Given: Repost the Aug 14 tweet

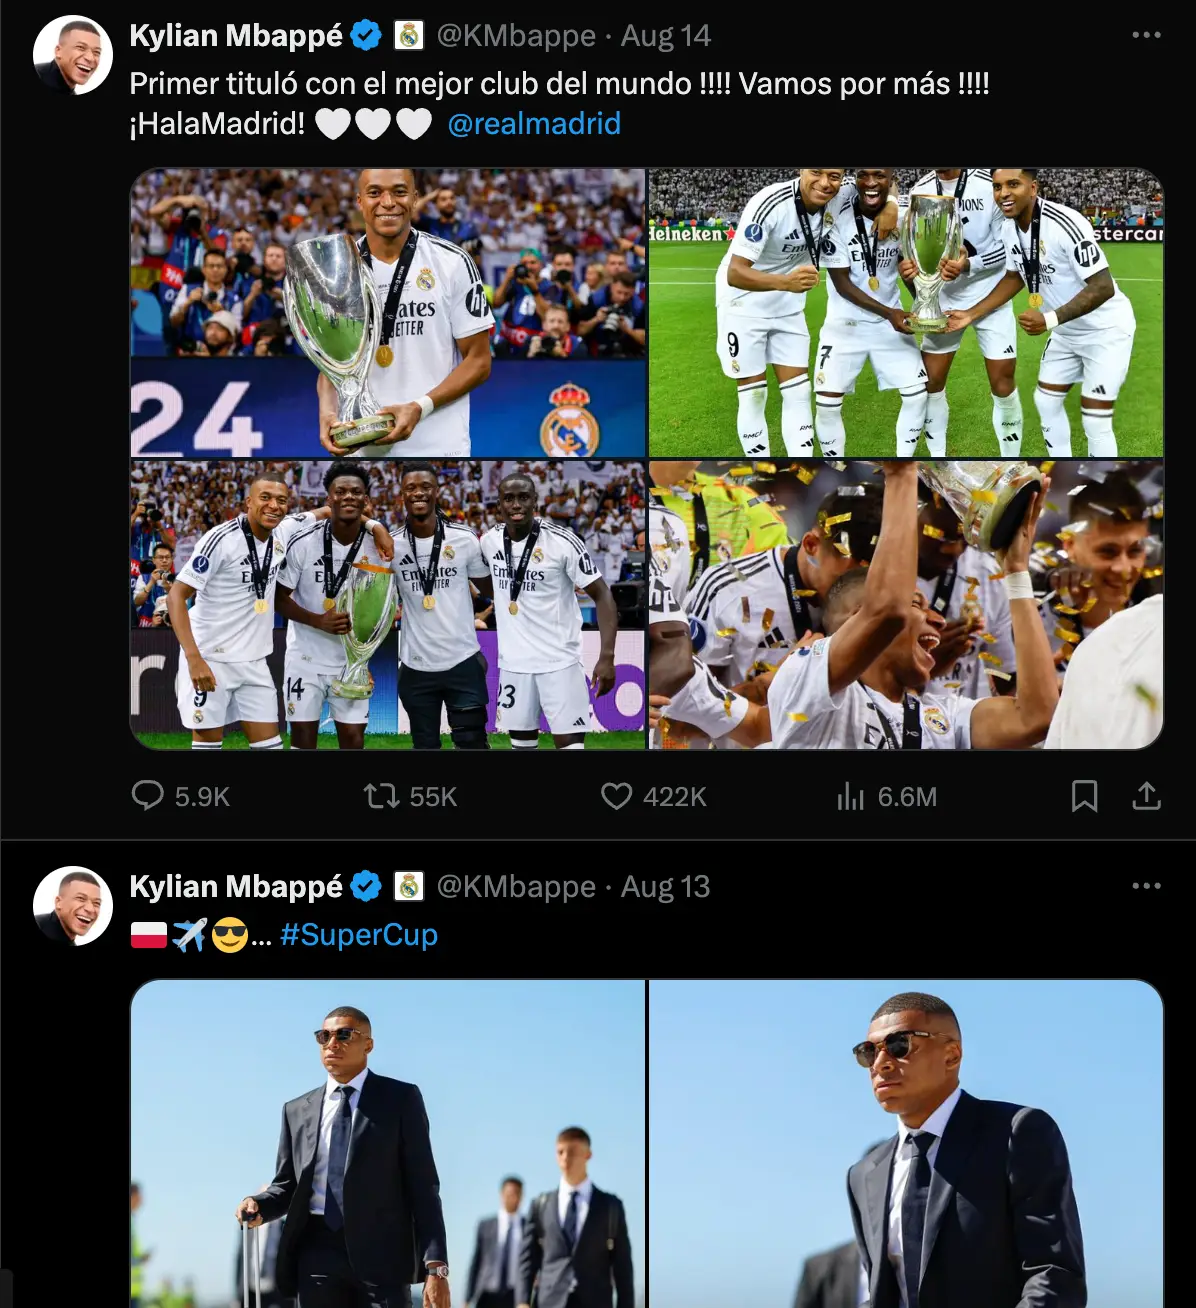Looking at the screenshot, I should 381,796.
